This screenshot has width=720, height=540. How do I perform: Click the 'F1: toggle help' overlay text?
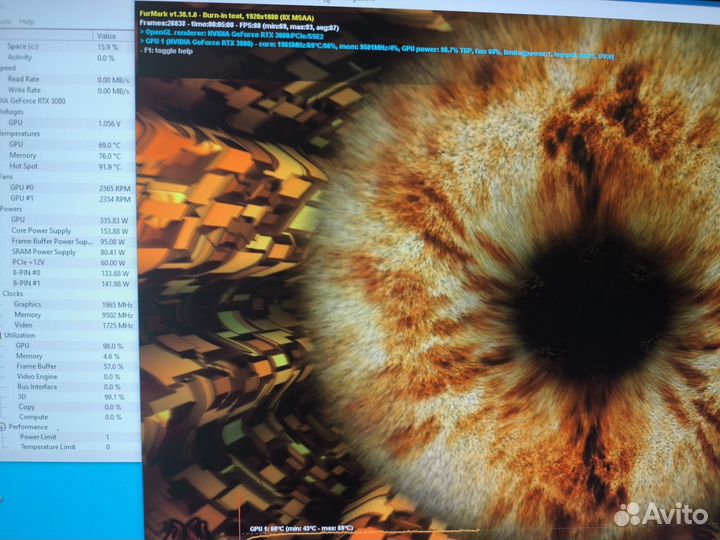(166, 51)
